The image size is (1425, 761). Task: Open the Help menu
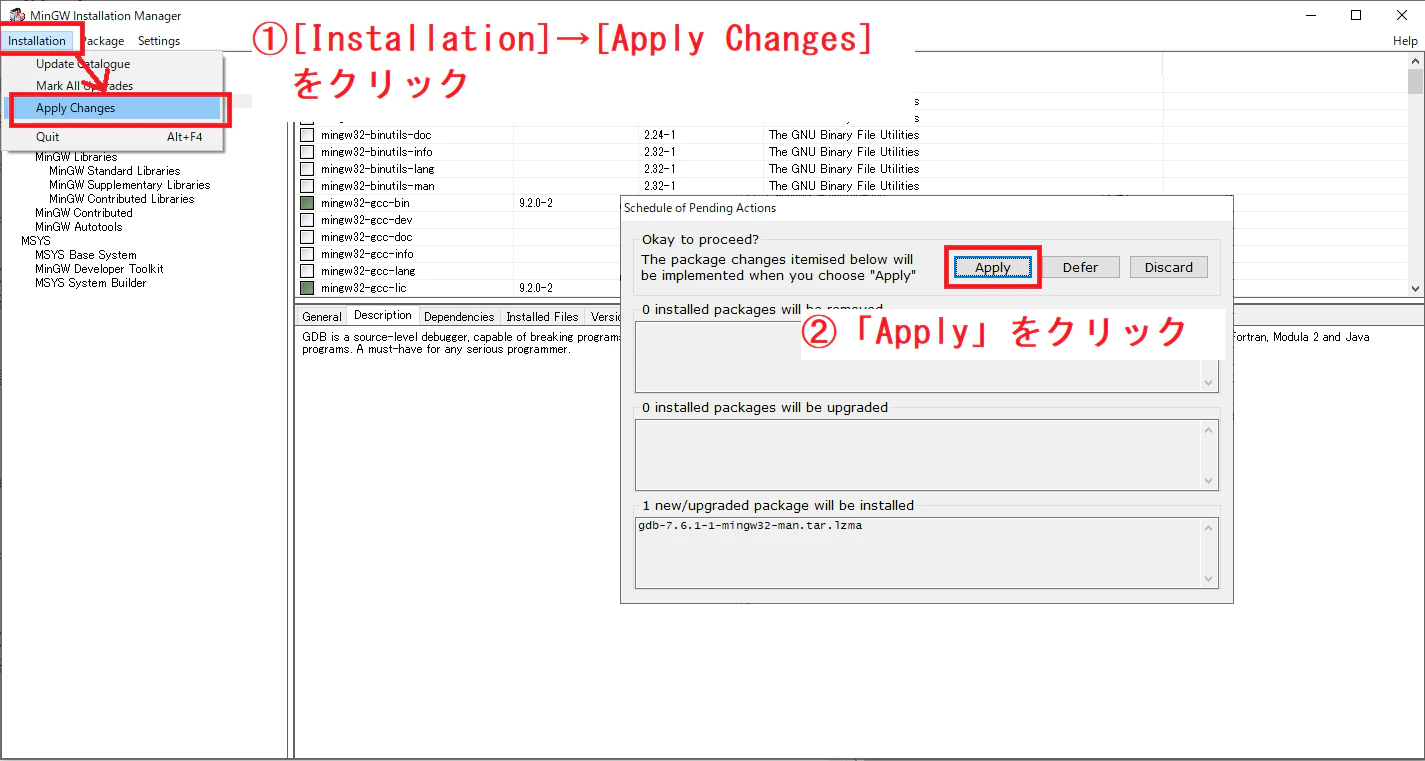1405,41
